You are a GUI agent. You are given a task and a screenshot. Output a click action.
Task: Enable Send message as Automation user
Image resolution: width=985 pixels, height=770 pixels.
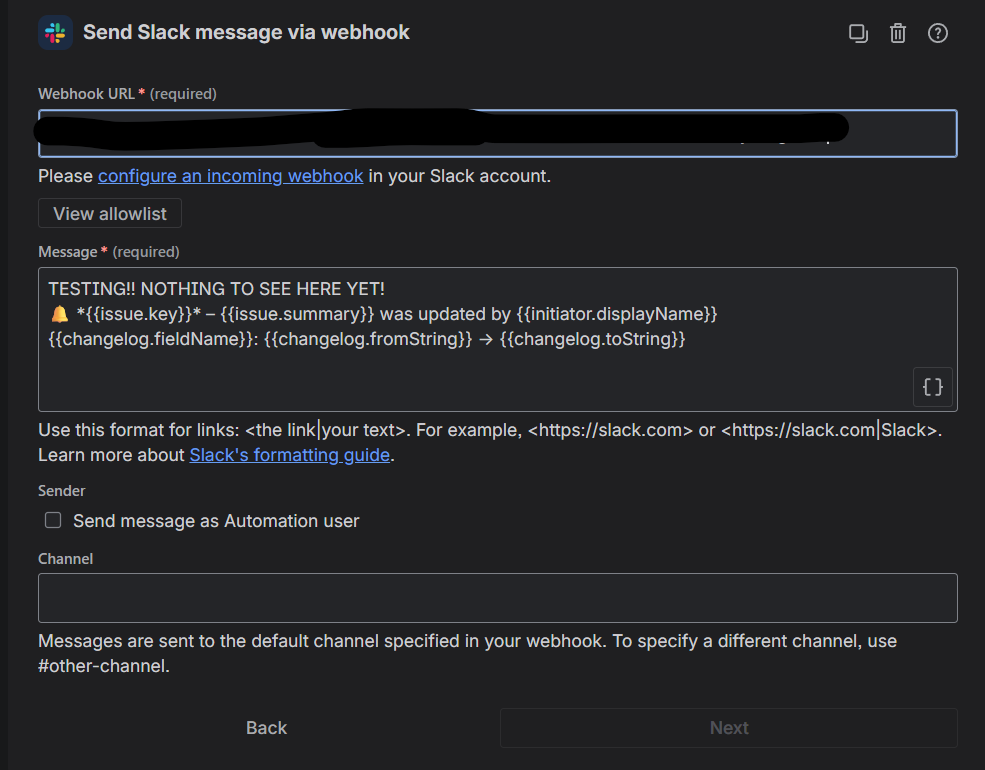tap(53, 520)
